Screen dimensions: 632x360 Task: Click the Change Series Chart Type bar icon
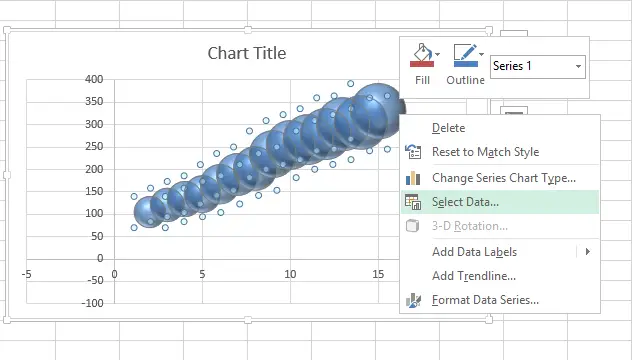coord(413,178)
